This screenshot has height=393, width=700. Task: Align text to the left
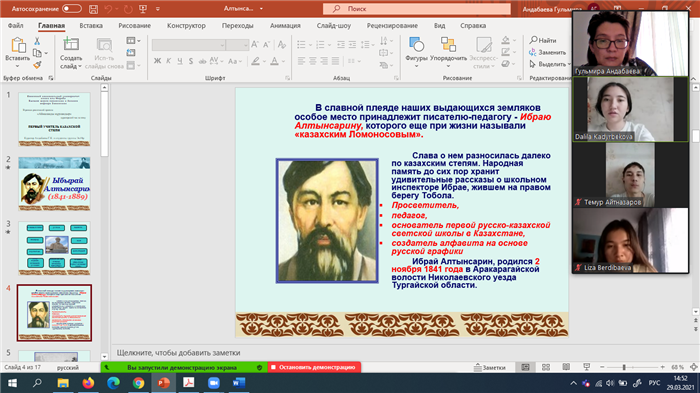tap(301, 61)
